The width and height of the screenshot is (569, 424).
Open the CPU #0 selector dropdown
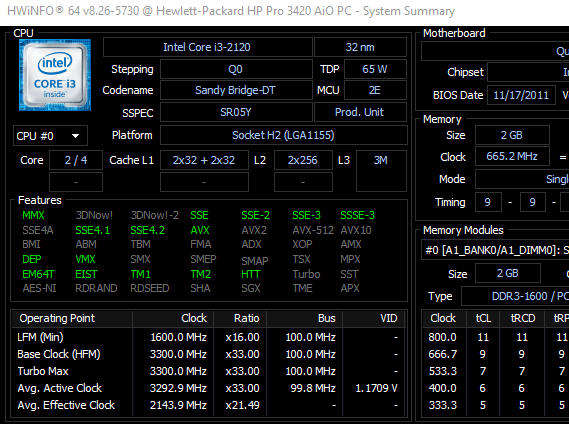click(x=50, y=136)
